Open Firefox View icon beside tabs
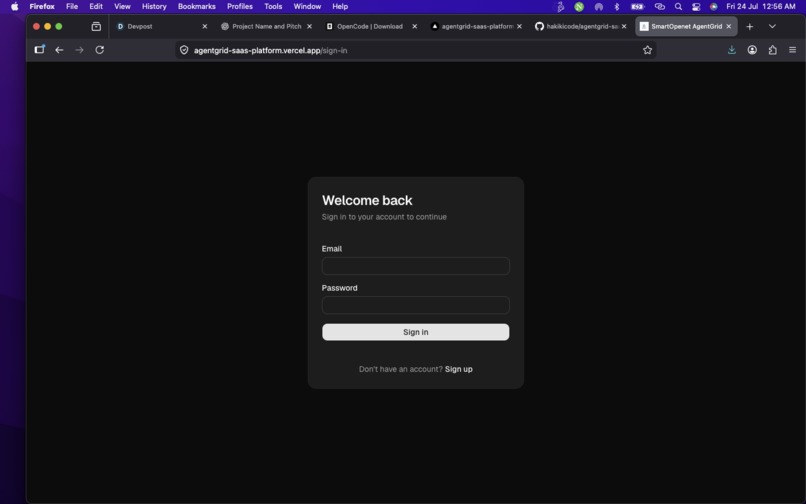 (96, 26)
